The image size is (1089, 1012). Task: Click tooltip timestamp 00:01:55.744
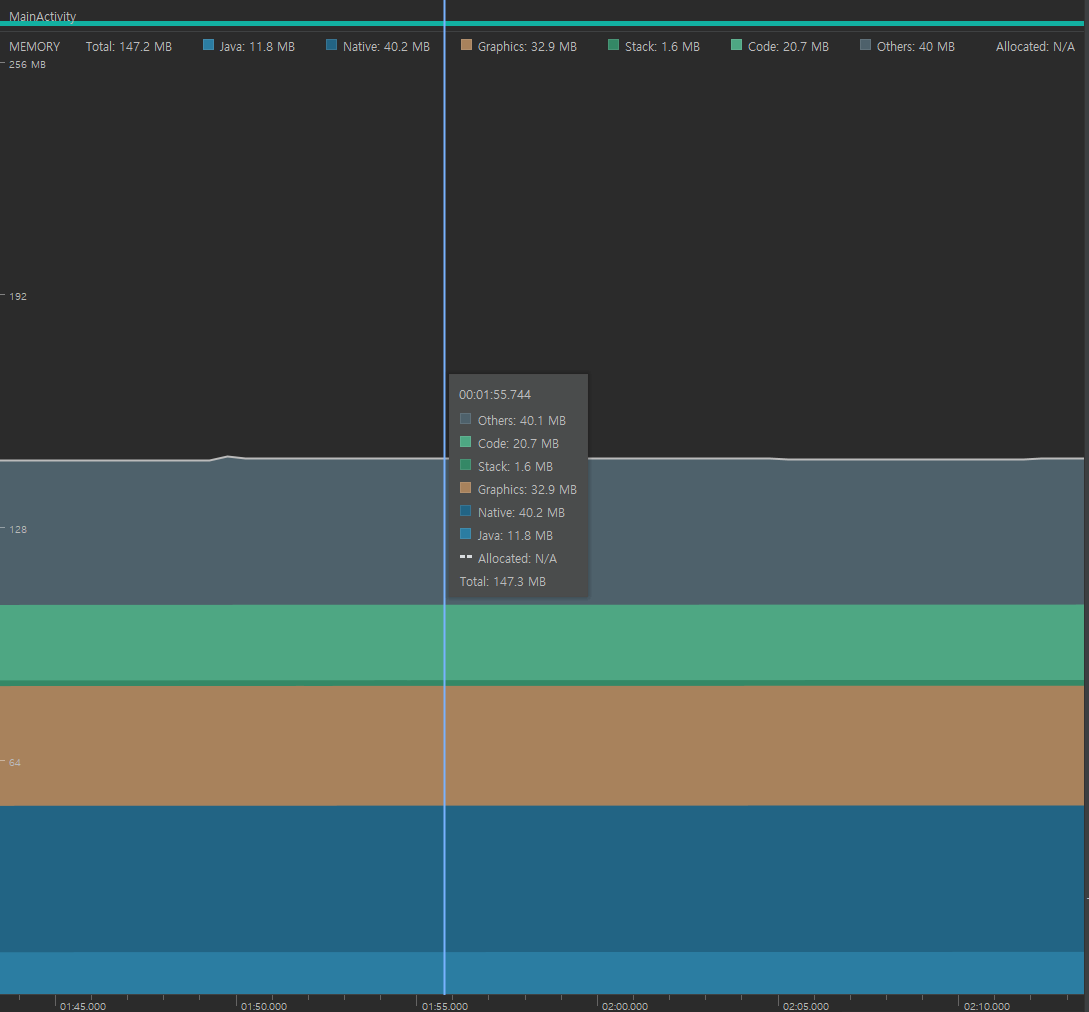tap(494, 395)
